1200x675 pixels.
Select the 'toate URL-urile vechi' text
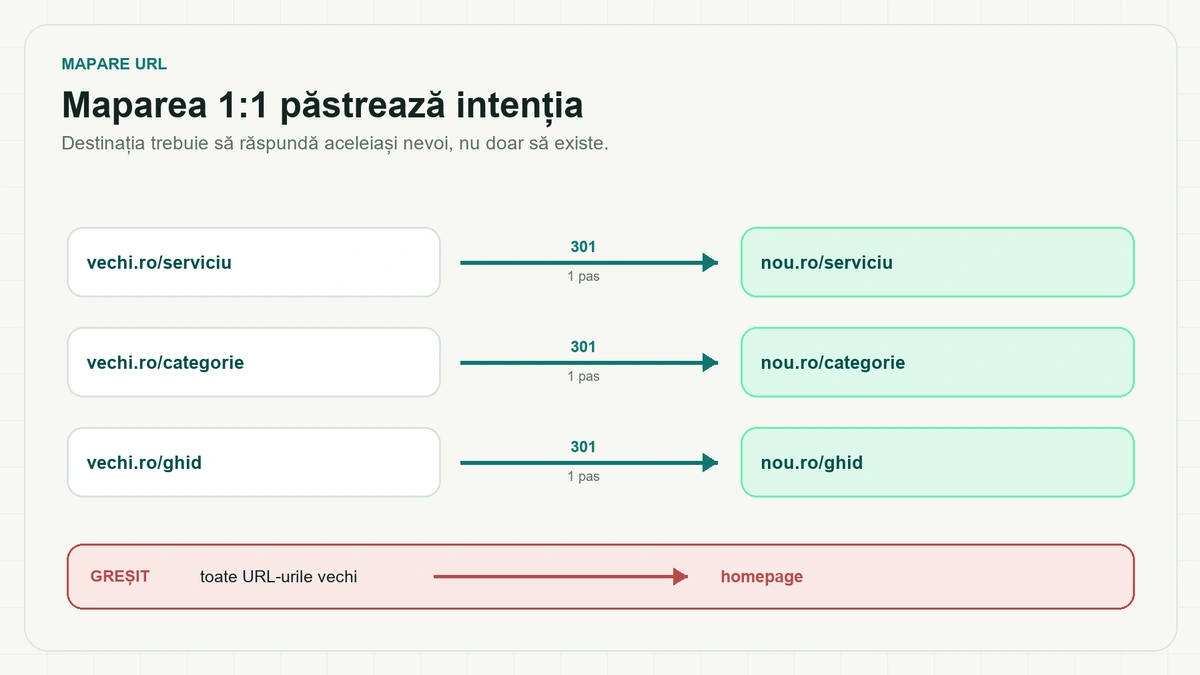coord(278,577)
